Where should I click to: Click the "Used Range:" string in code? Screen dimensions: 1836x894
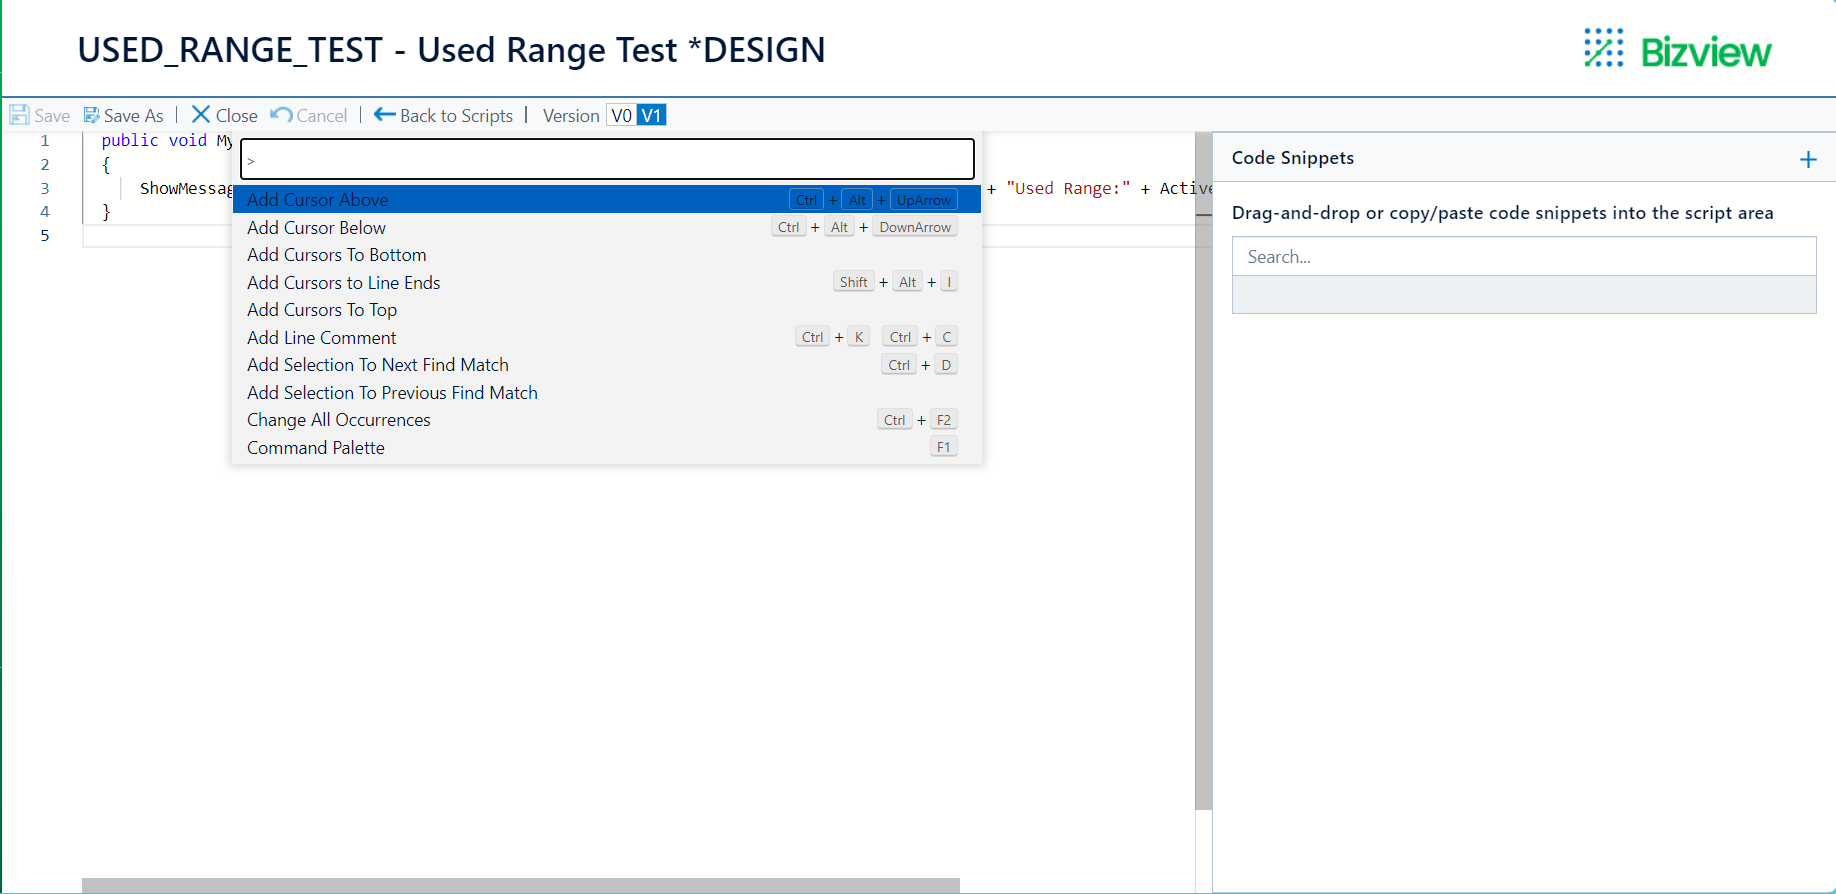tap(1068, 188)
